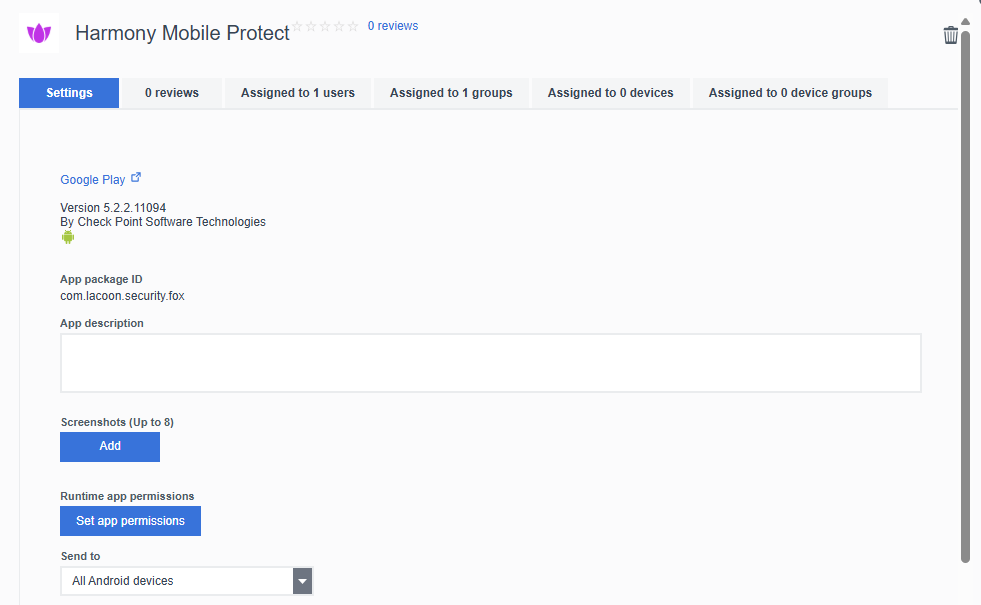Click the Screenshots (Up to 8) label
981x605 pixels.
pyautogui.click(x=117, y=422)
